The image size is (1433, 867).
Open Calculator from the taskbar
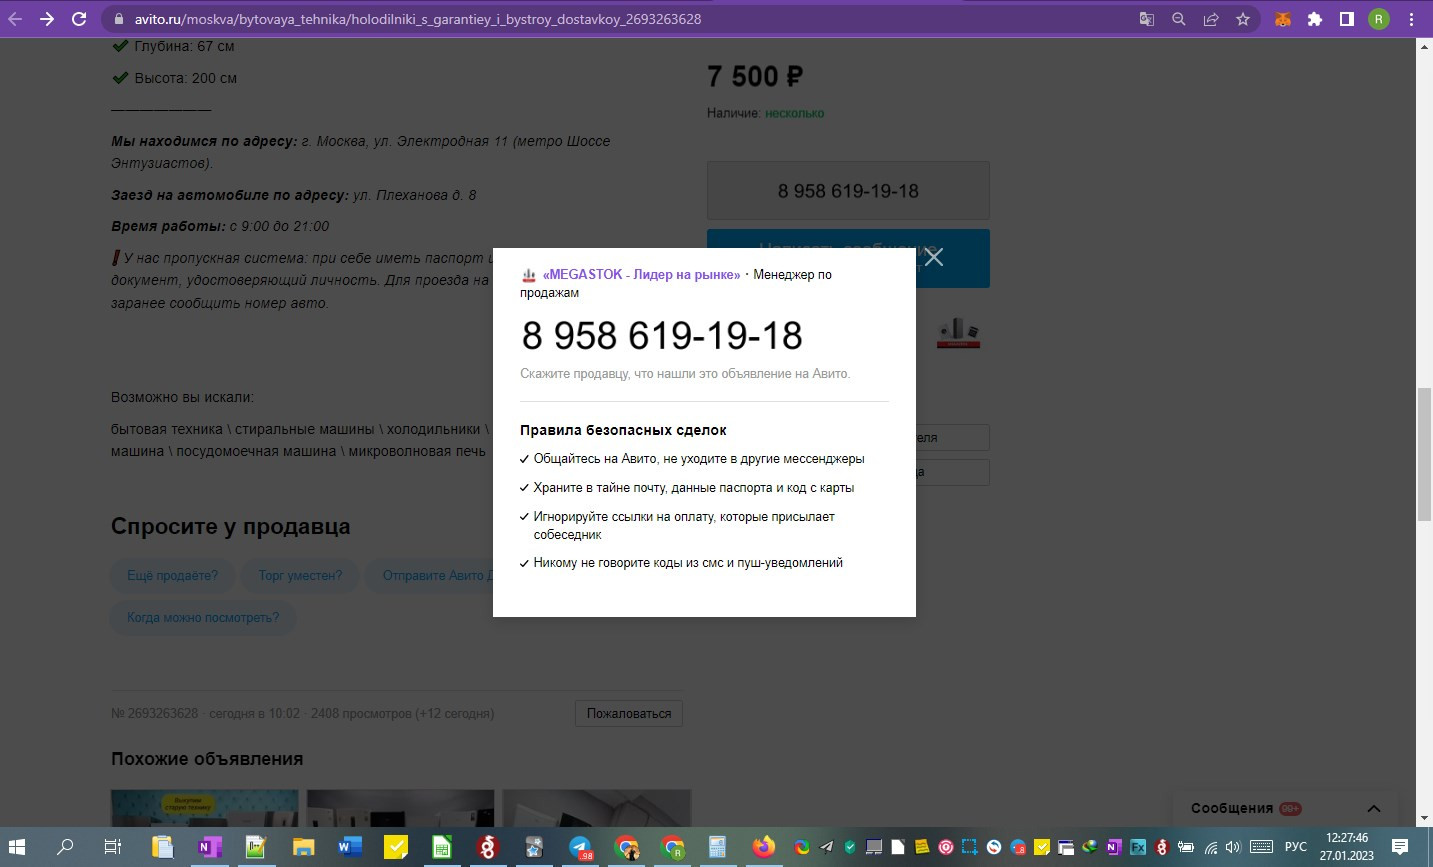[717, 848]
